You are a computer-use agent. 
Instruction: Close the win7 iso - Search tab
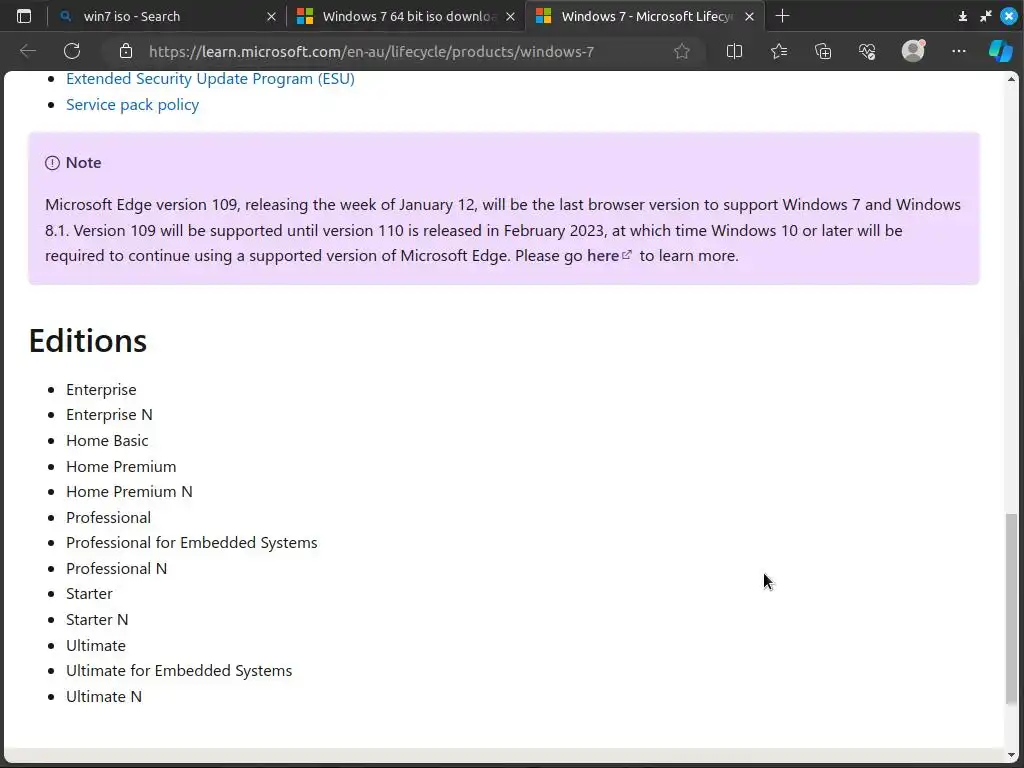pos(272,17)
